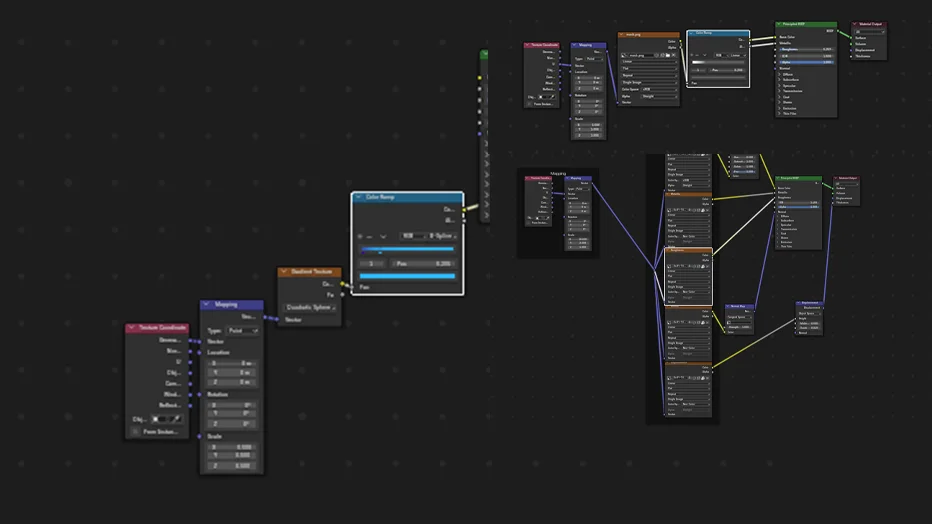Open Object Space dropdown in Displacement node
Image resolution: width=932 pixels, height=524 pixels.
click(x=810, y=314)
